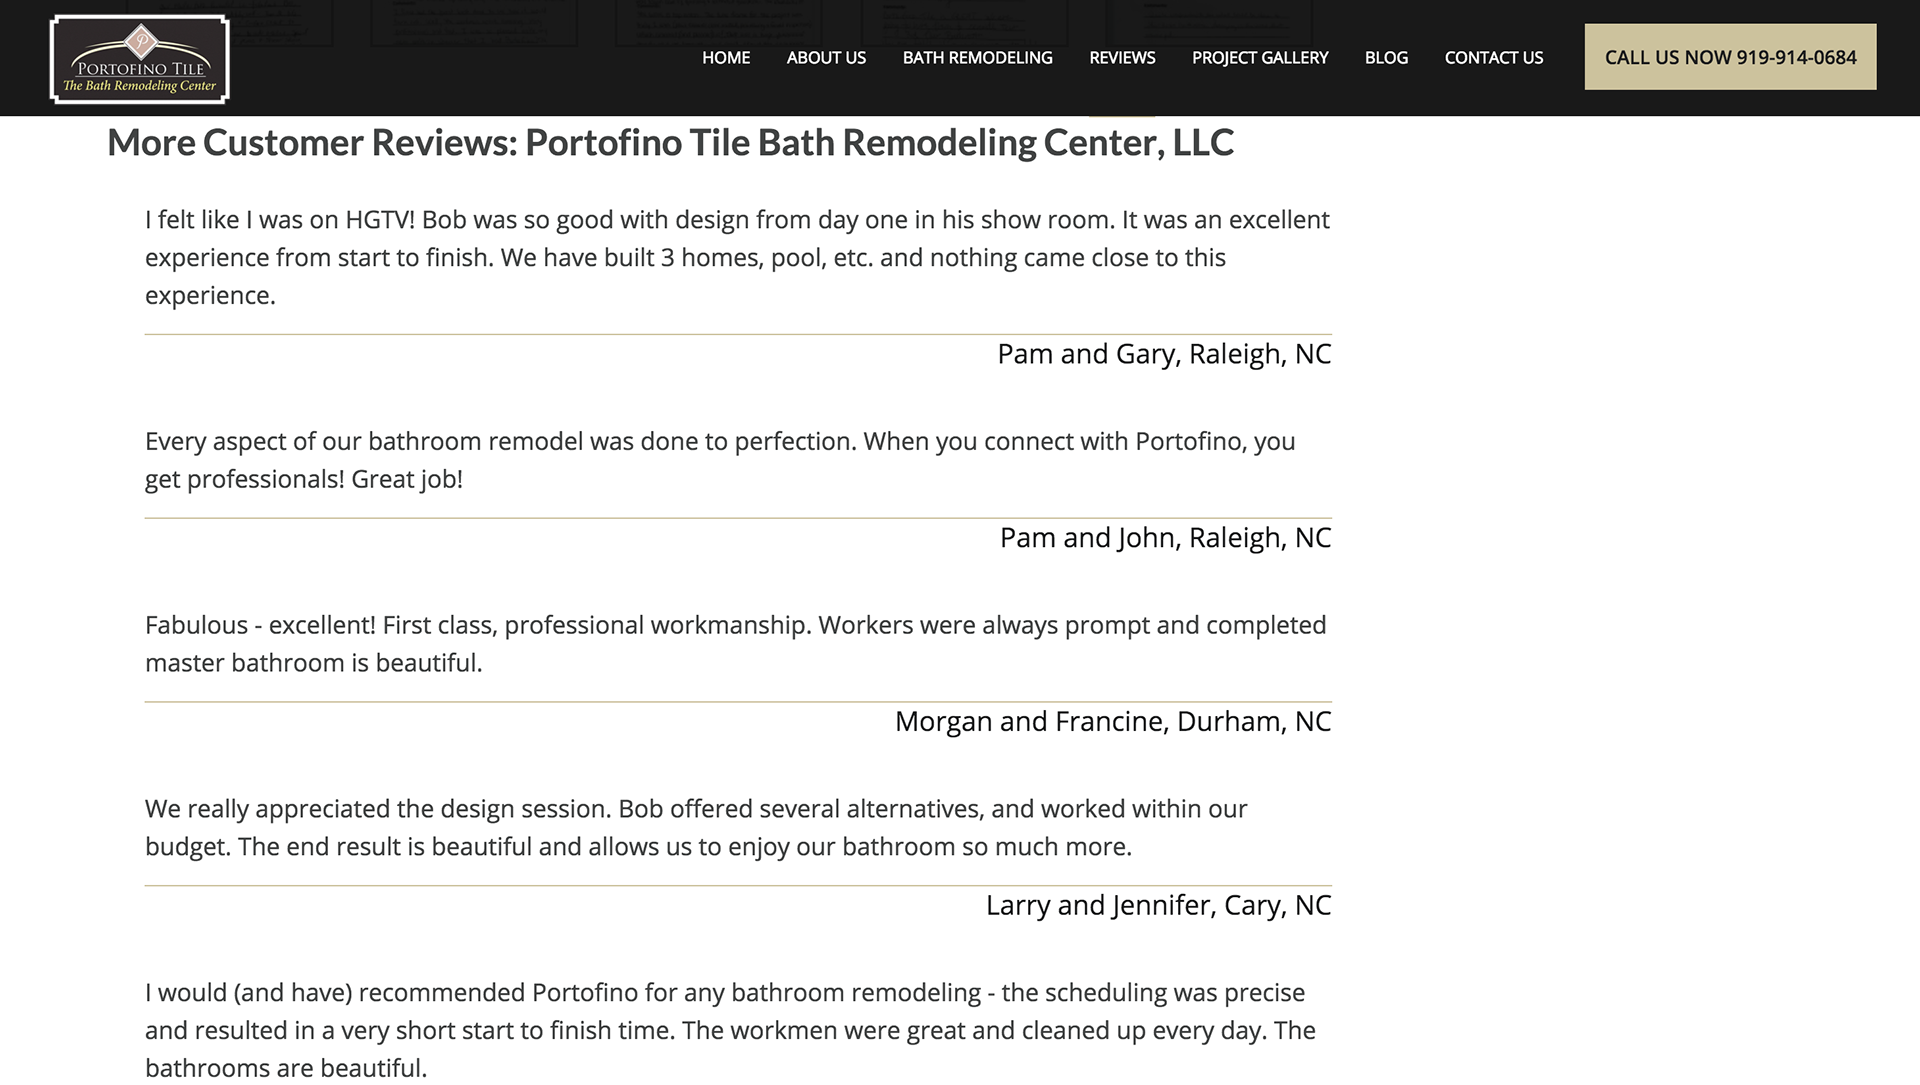1920x1085 pixels.
Task: Visit the Blog page
Action: [1386, 58]
